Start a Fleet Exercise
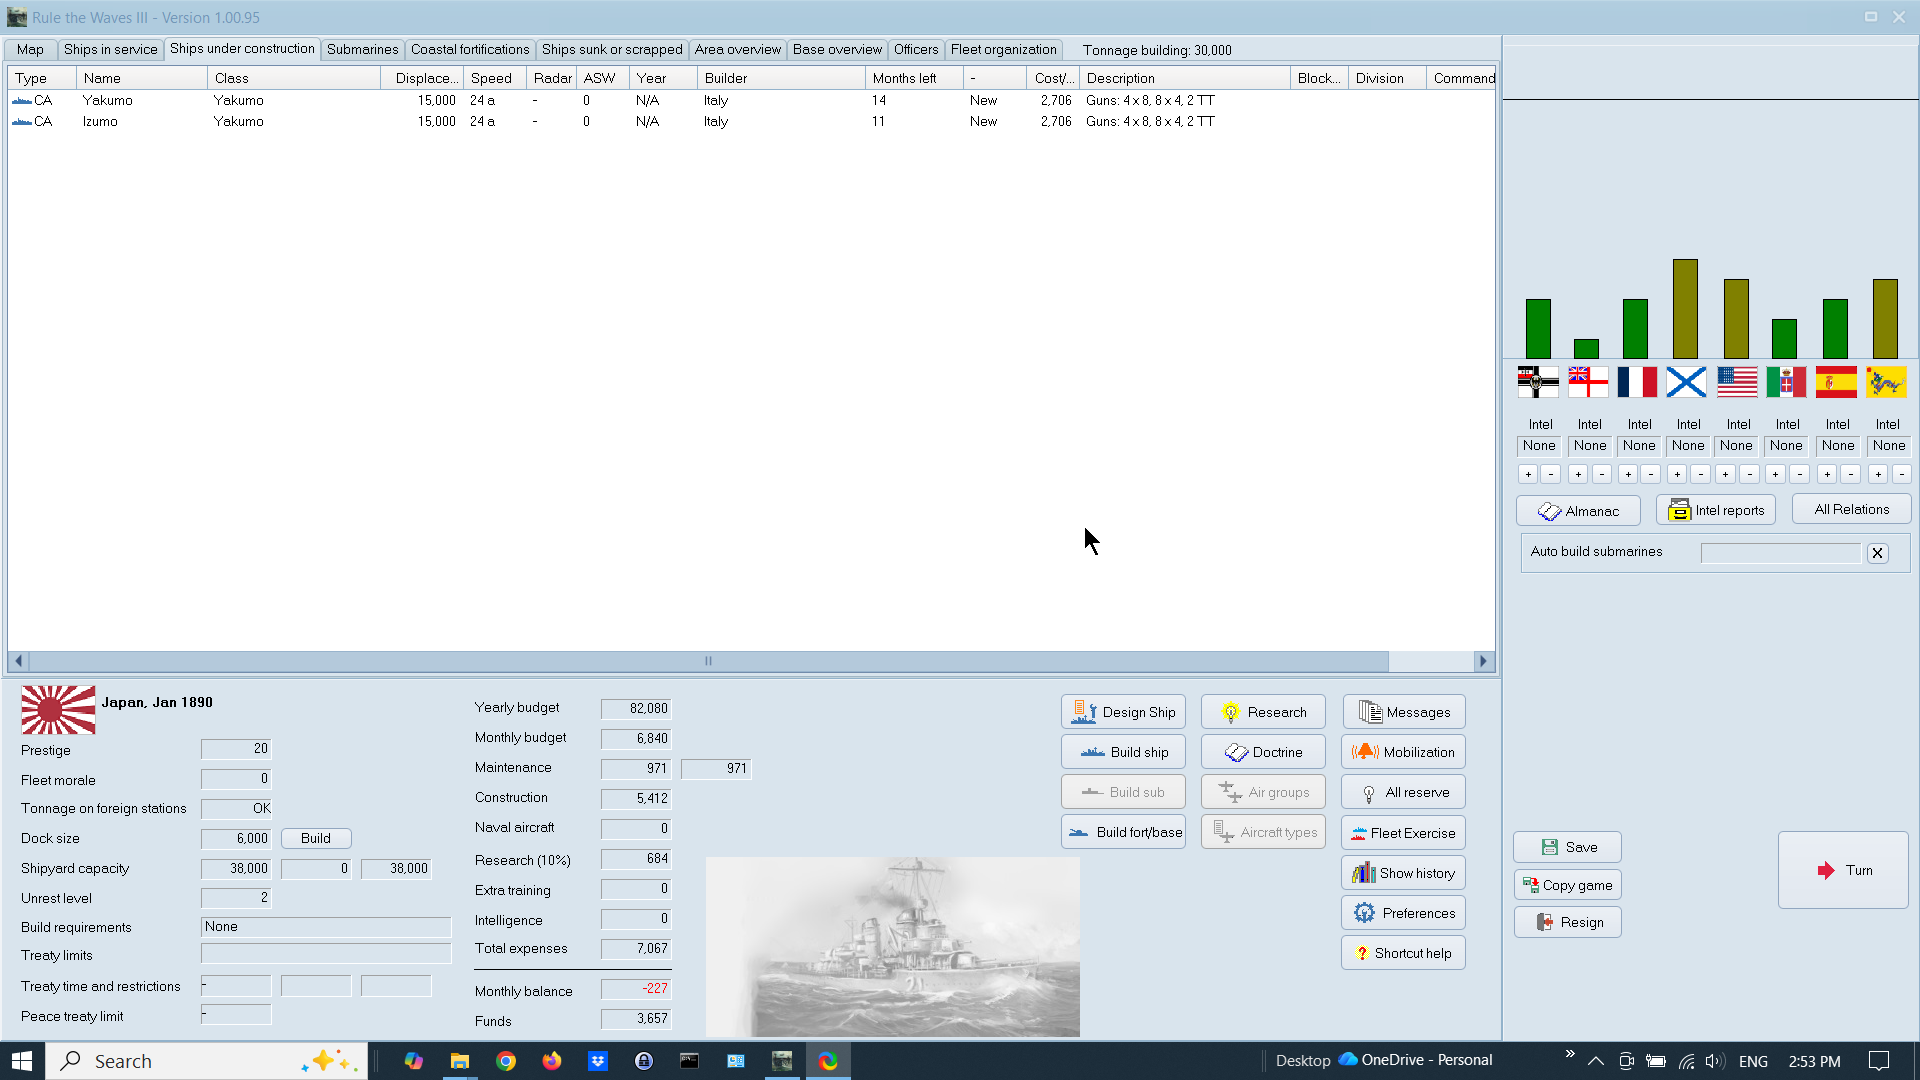The image size is (1920, 1080). coord(1403,833)
